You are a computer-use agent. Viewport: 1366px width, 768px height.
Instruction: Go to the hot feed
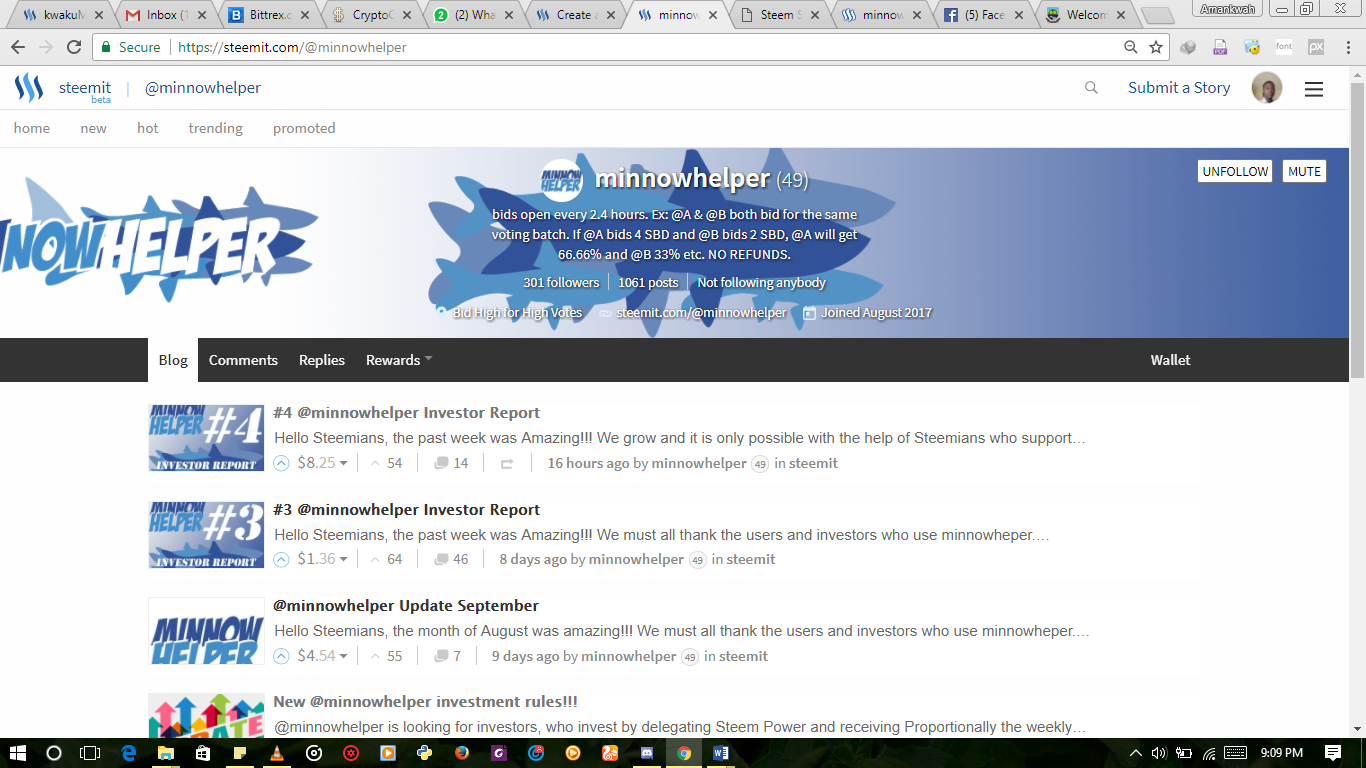(148, 128)
